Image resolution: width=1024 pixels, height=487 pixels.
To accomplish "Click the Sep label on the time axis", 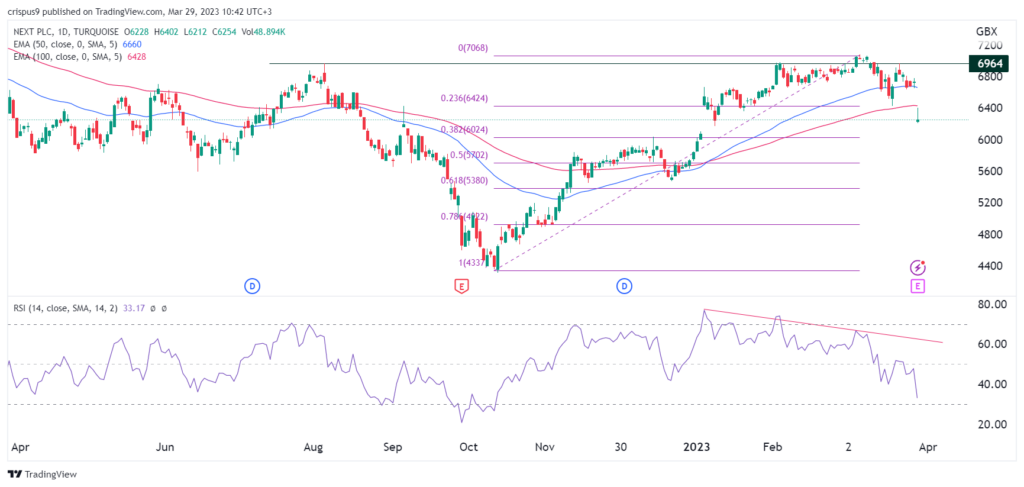I will pyautogui.click(x=392, y=448).
